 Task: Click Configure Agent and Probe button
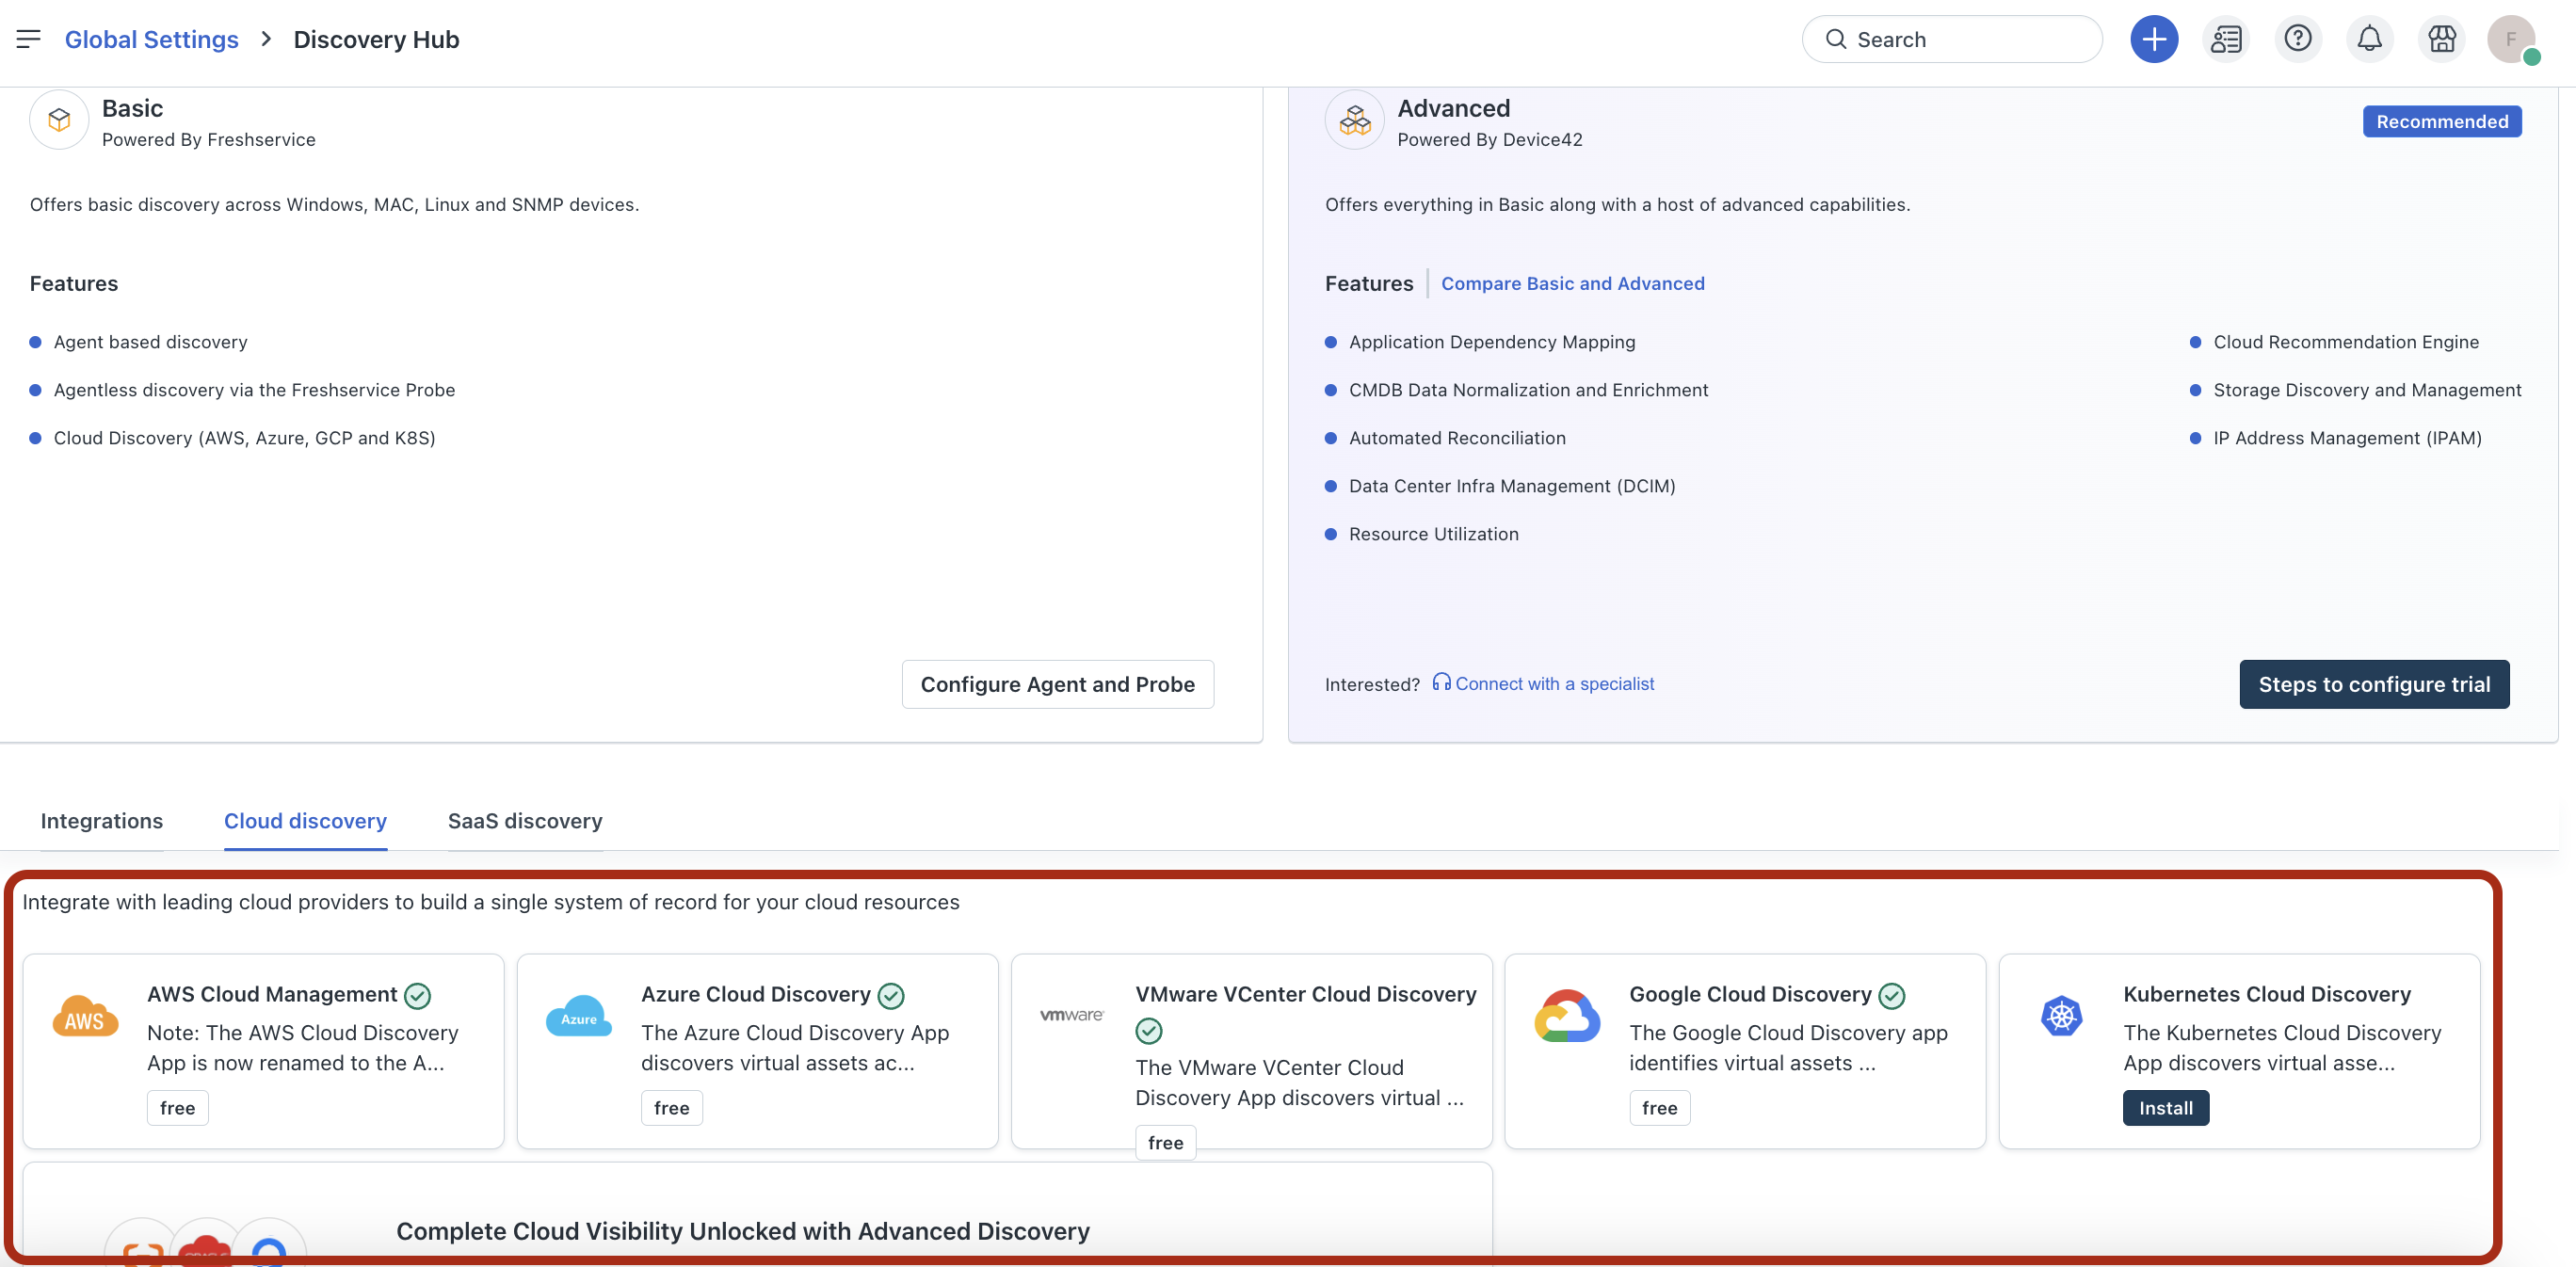1057,684
